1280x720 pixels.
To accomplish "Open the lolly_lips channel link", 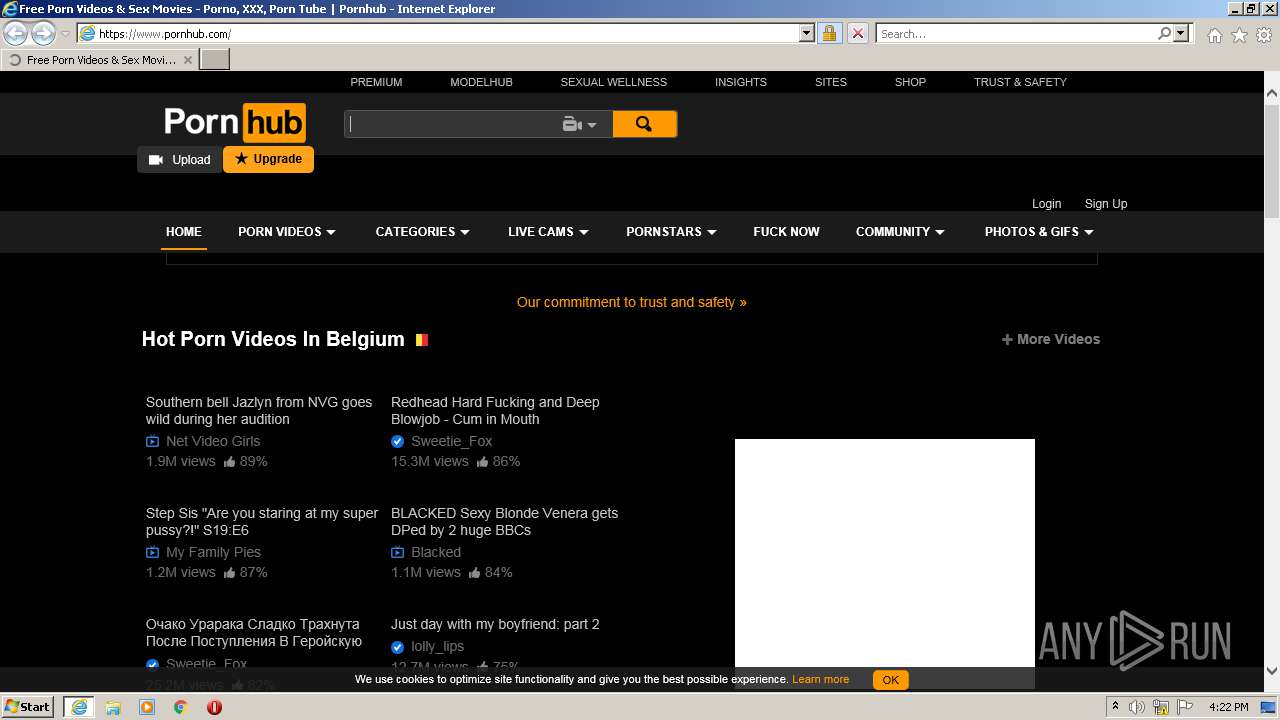I will point(437,646).
